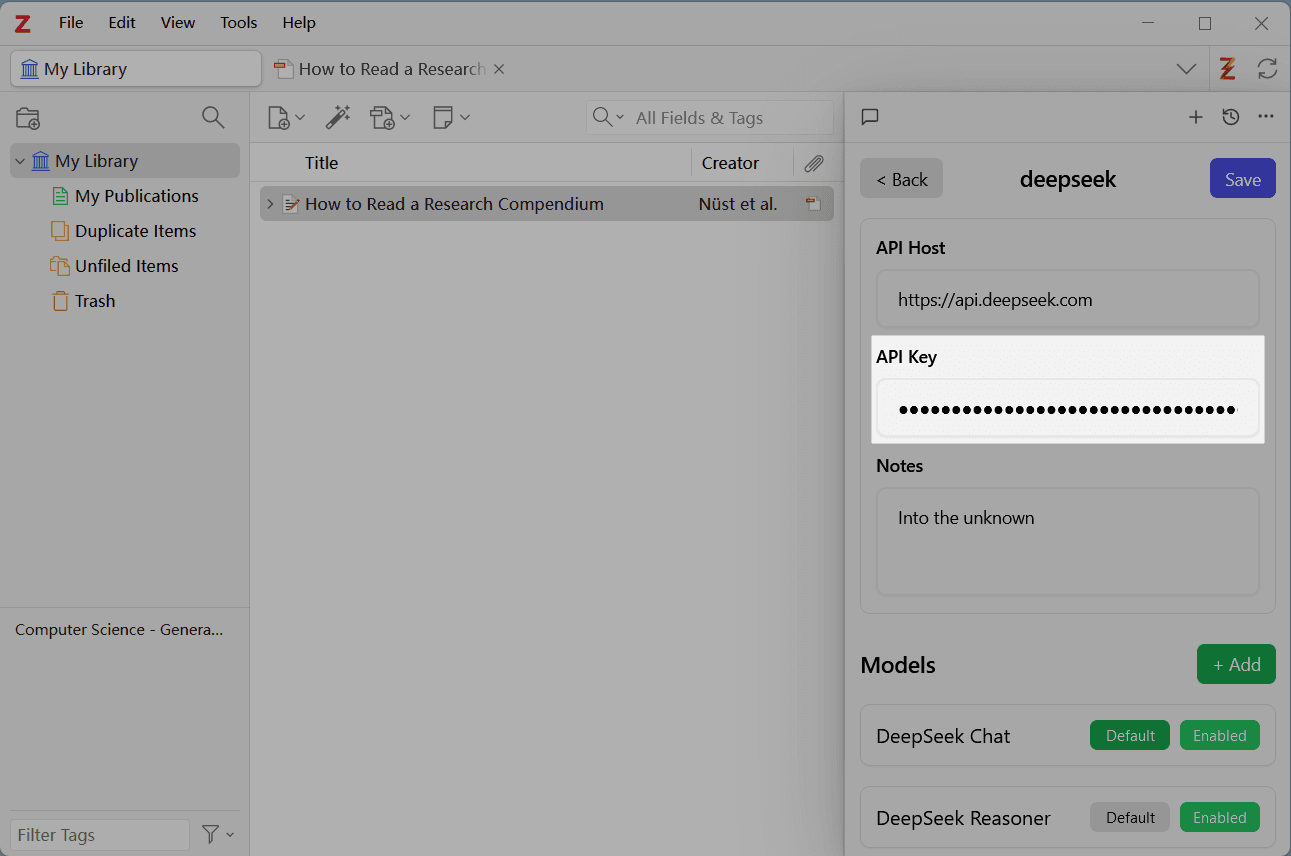
Task: Start a new chat with plus icon
Action: click(x=1195, y=117)
